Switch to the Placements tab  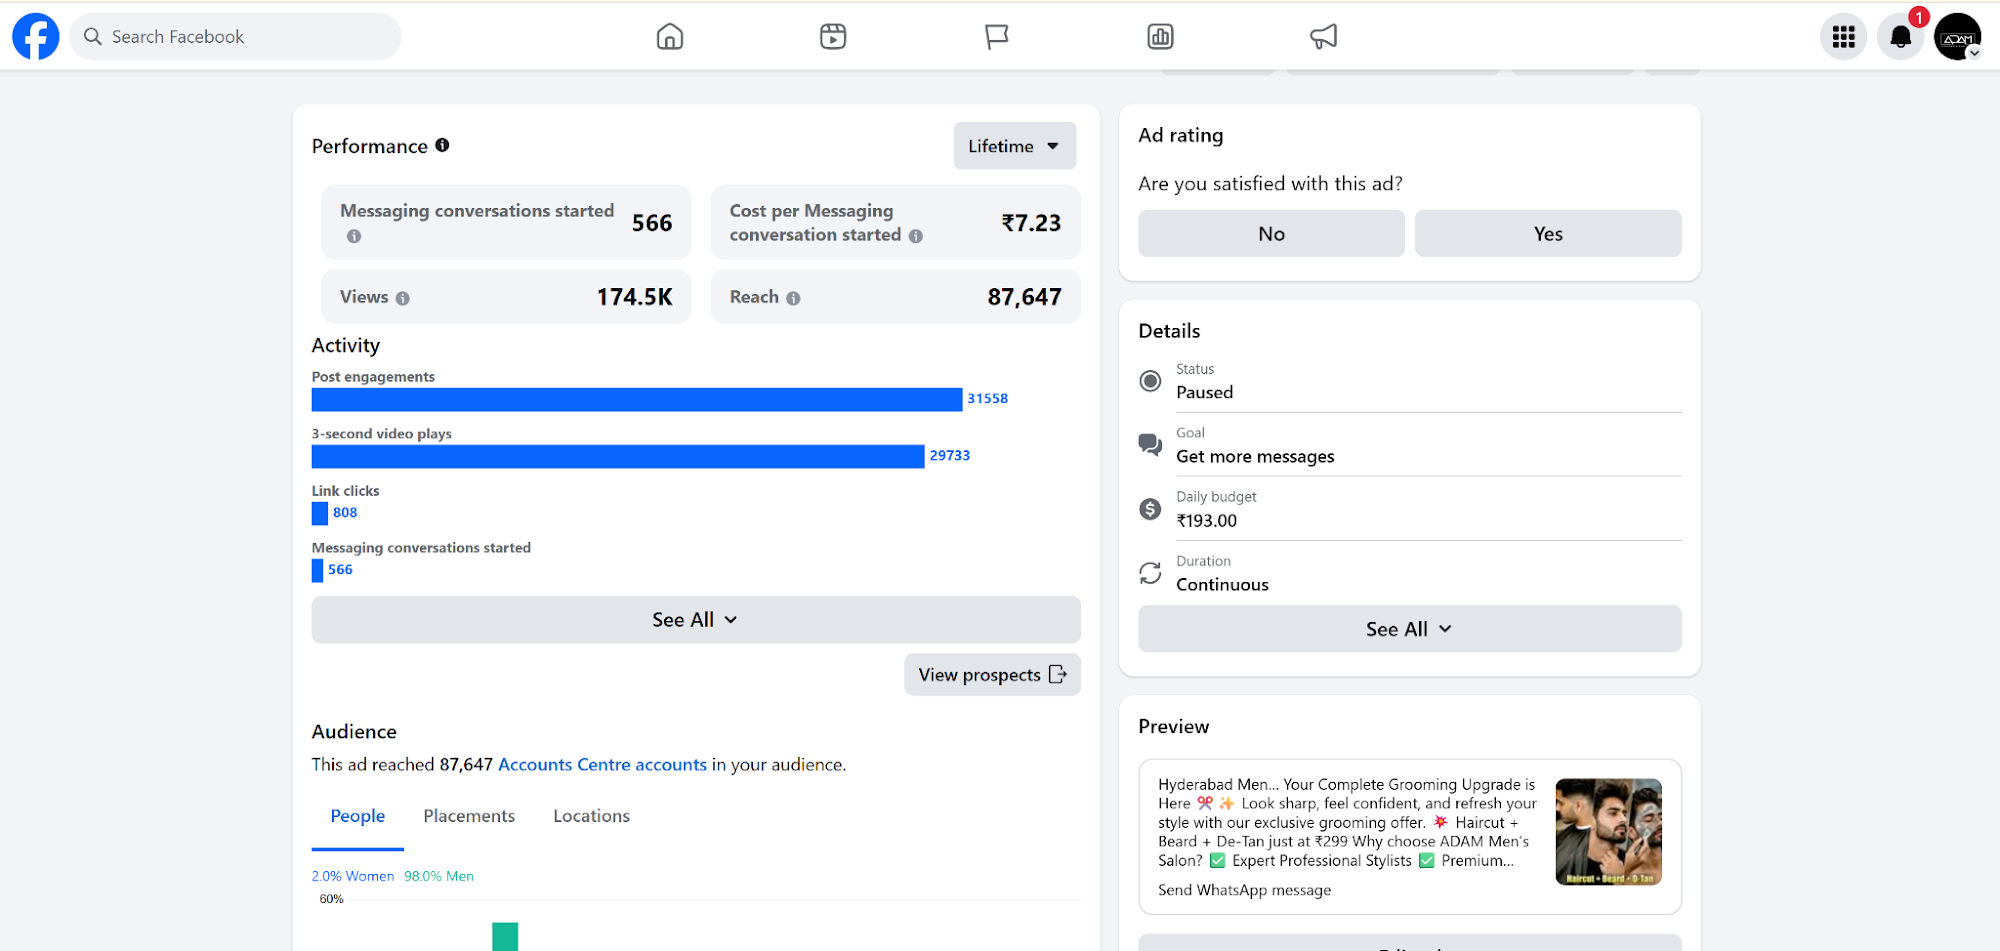click(469, 816)
